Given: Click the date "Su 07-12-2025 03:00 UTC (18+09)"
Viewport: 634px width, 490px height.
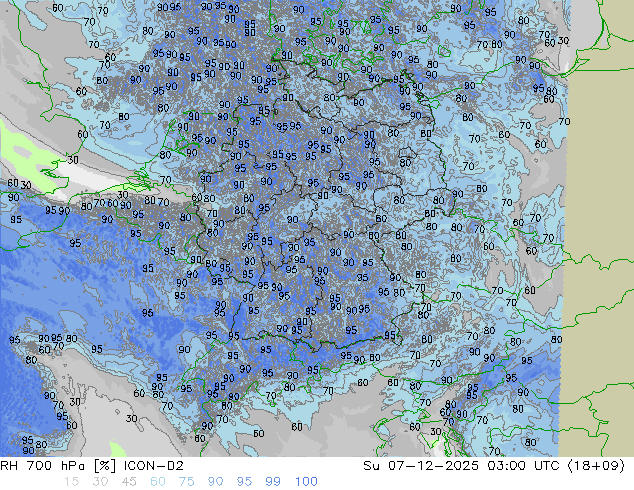Looking at the screenshot, I should [494, 466].
